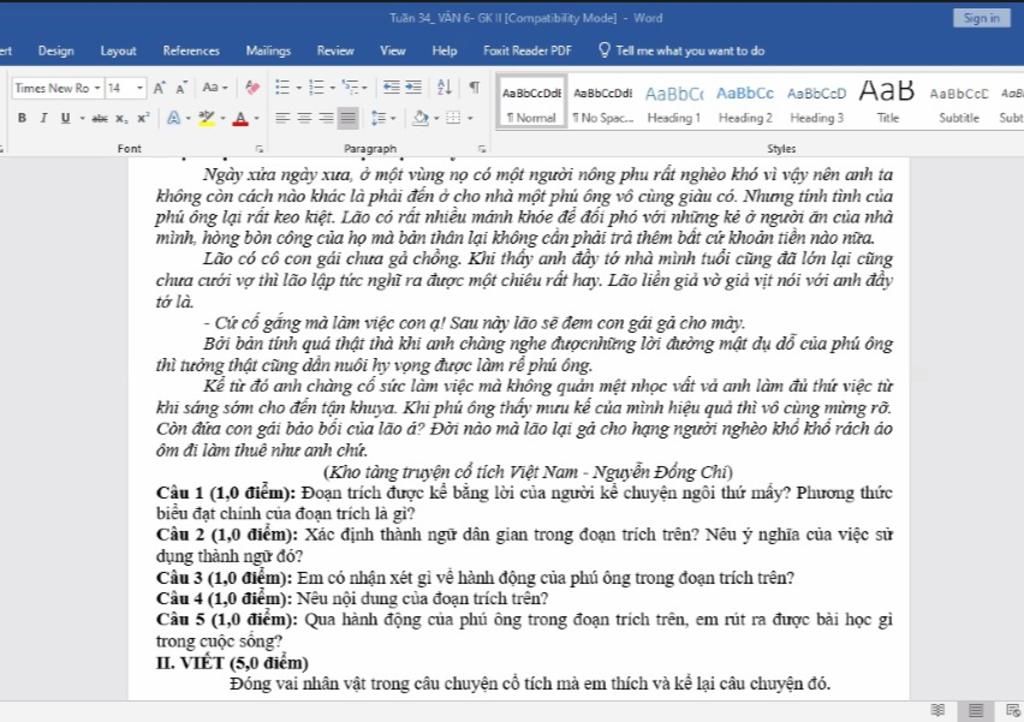Open Paragraph dialog launcher

[482, 149]
